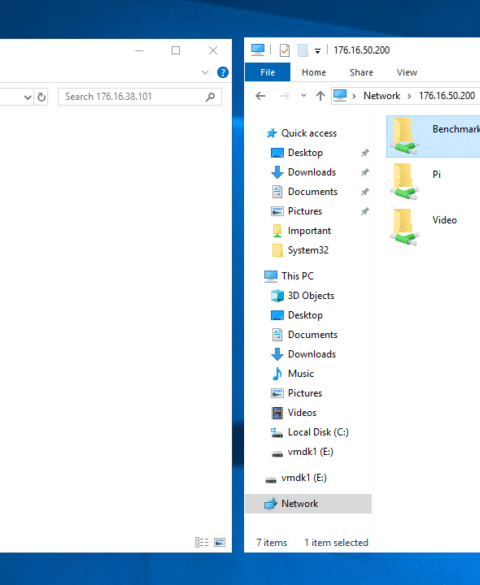
Task: Open the File ribbon tab
Action: coord(267,72)
